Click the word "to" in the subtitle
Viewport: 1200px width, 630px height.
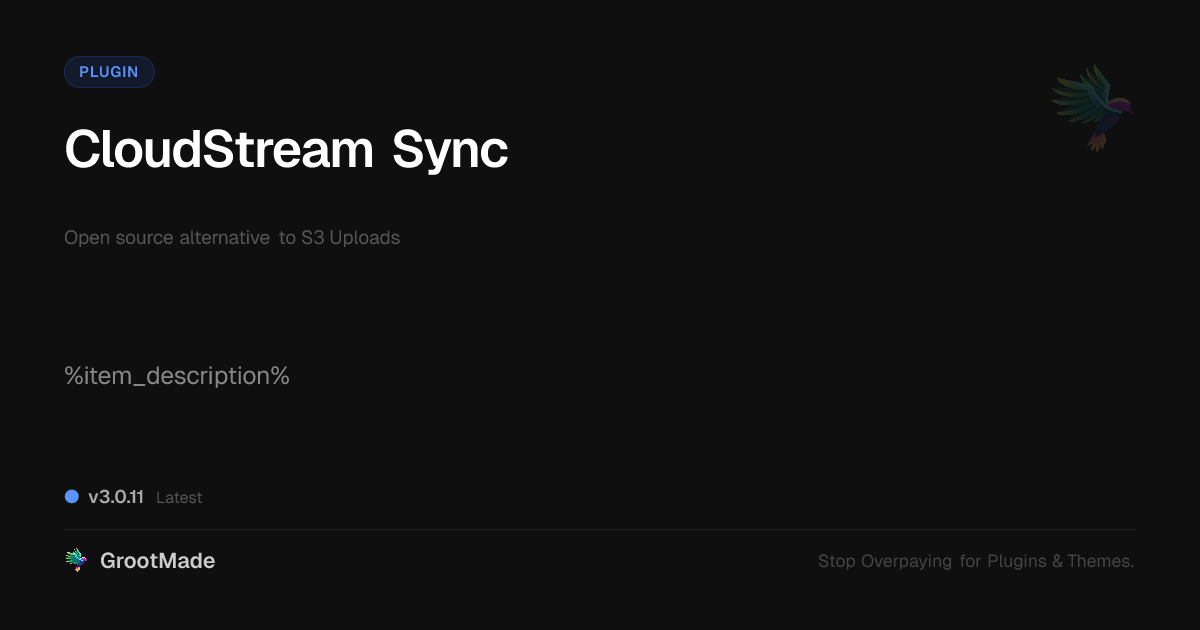287,238
